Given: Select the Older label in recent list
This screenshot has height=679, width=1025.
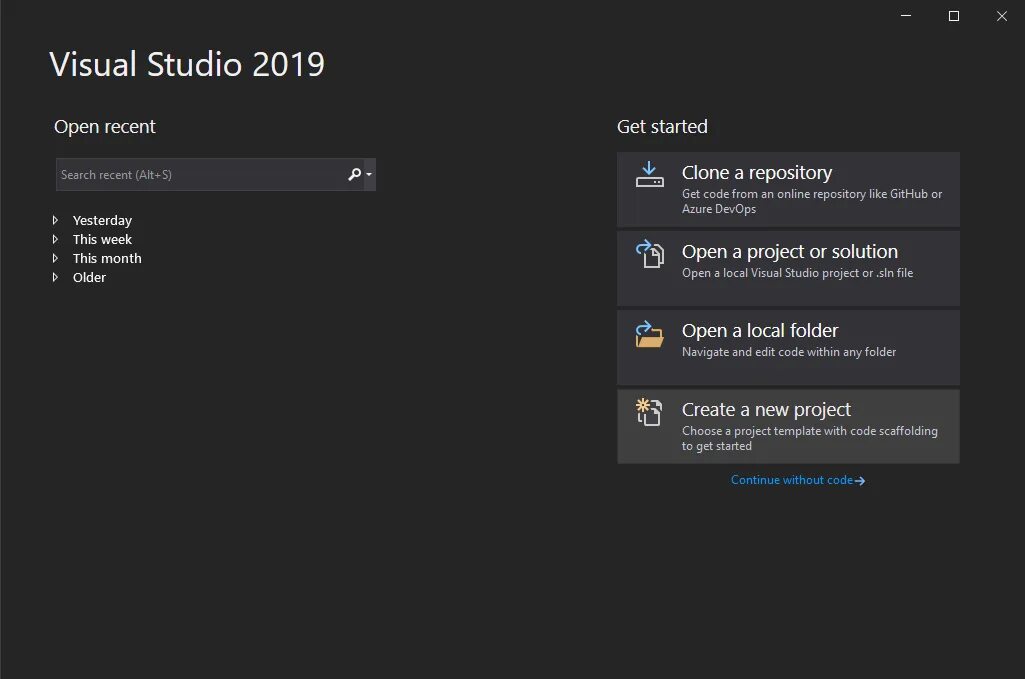Looking at the screenshot, I should tap(89, 277).
